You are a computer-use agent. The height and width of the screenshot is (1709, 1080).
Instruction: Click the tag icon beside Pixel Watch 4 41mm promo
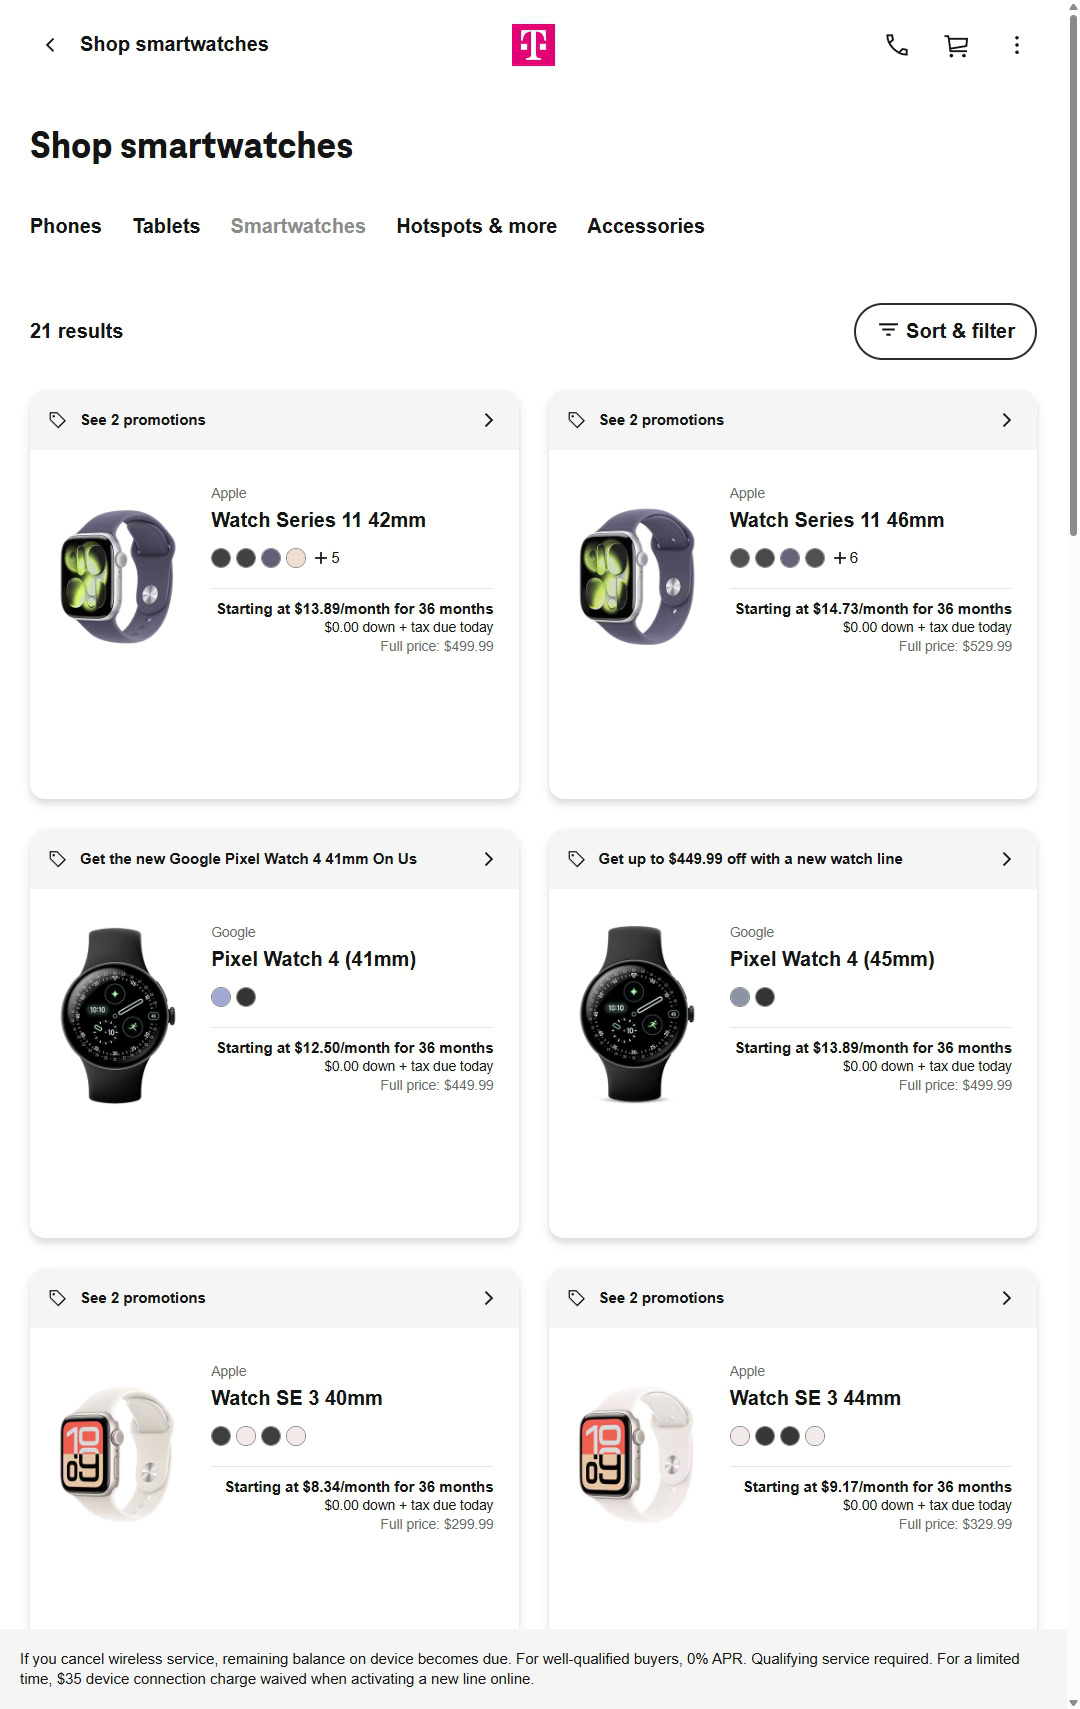[x=57, y=858]
